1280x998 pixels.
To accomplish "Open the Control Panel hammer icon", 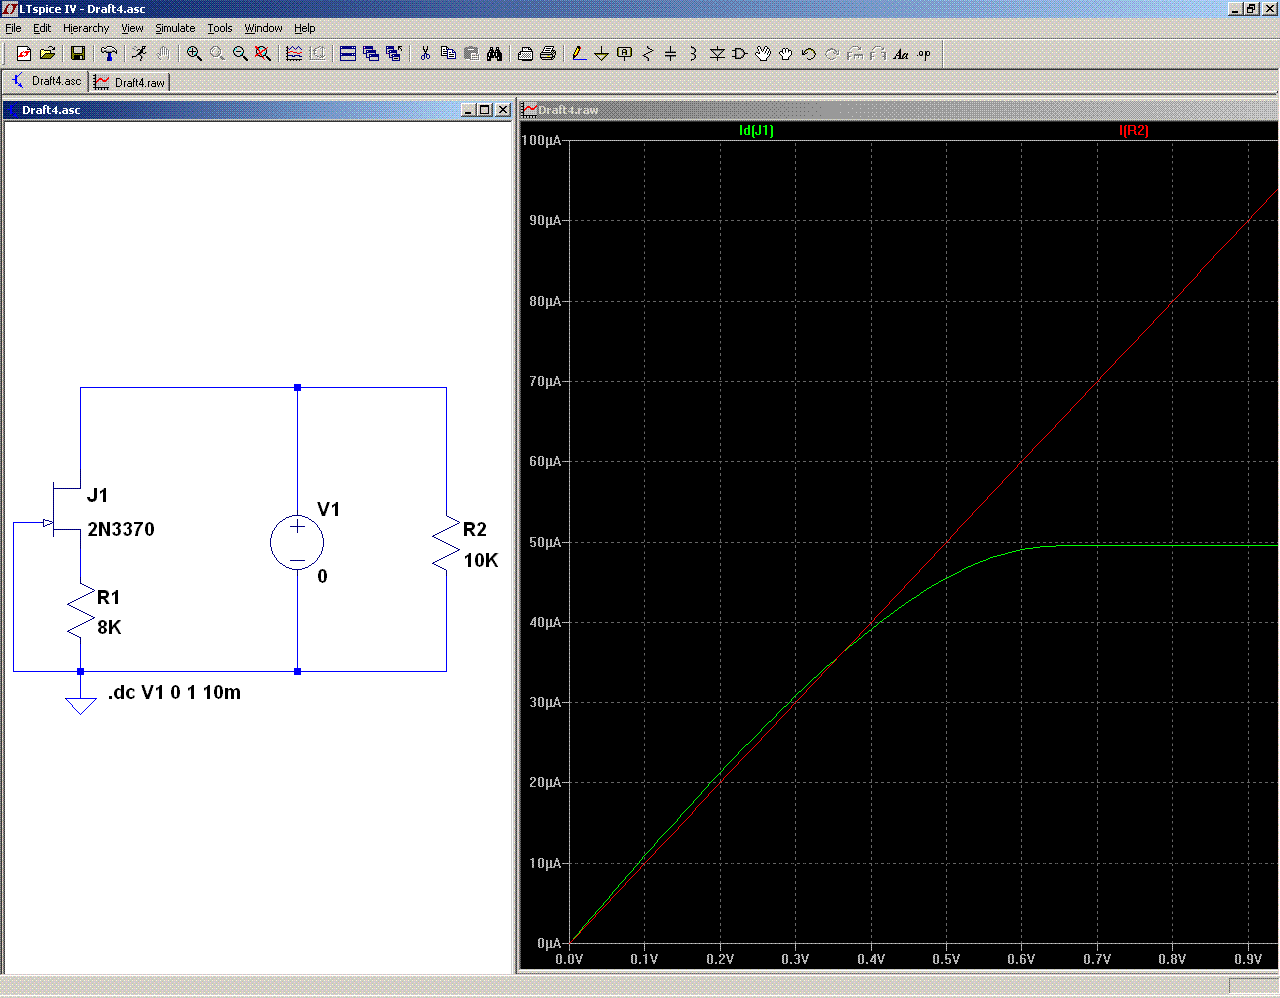I will pos(109,54).
